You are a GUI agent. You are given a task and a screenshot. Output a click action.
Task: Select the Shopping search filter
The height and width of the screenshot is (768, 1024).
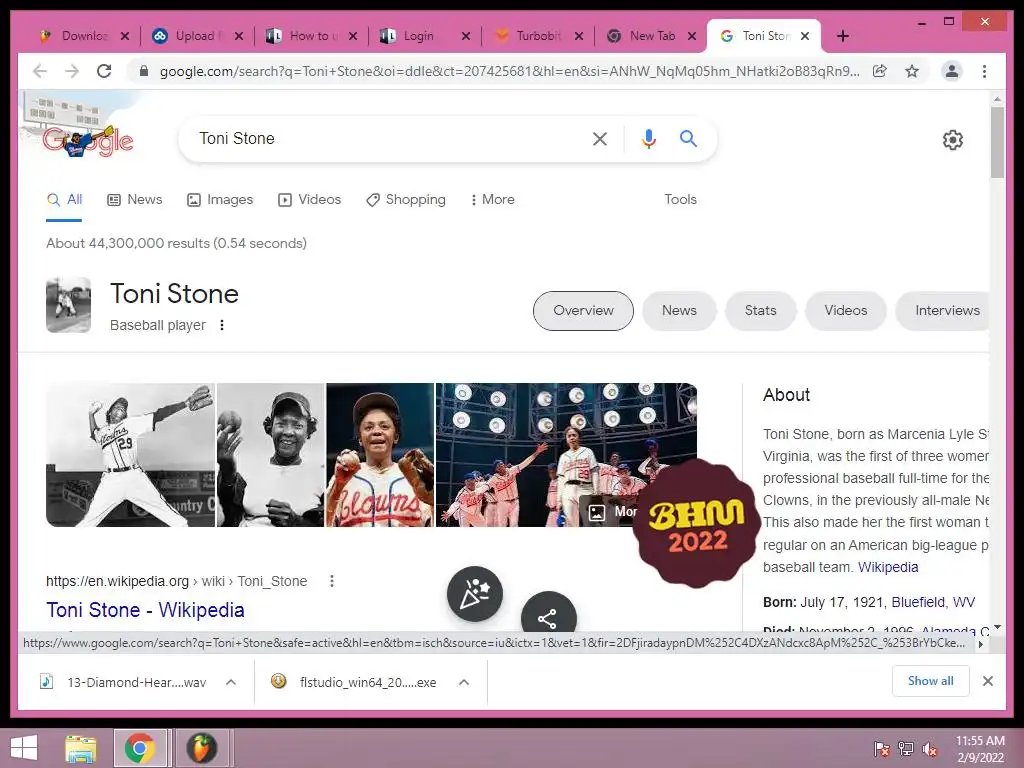tap(406, 200)
